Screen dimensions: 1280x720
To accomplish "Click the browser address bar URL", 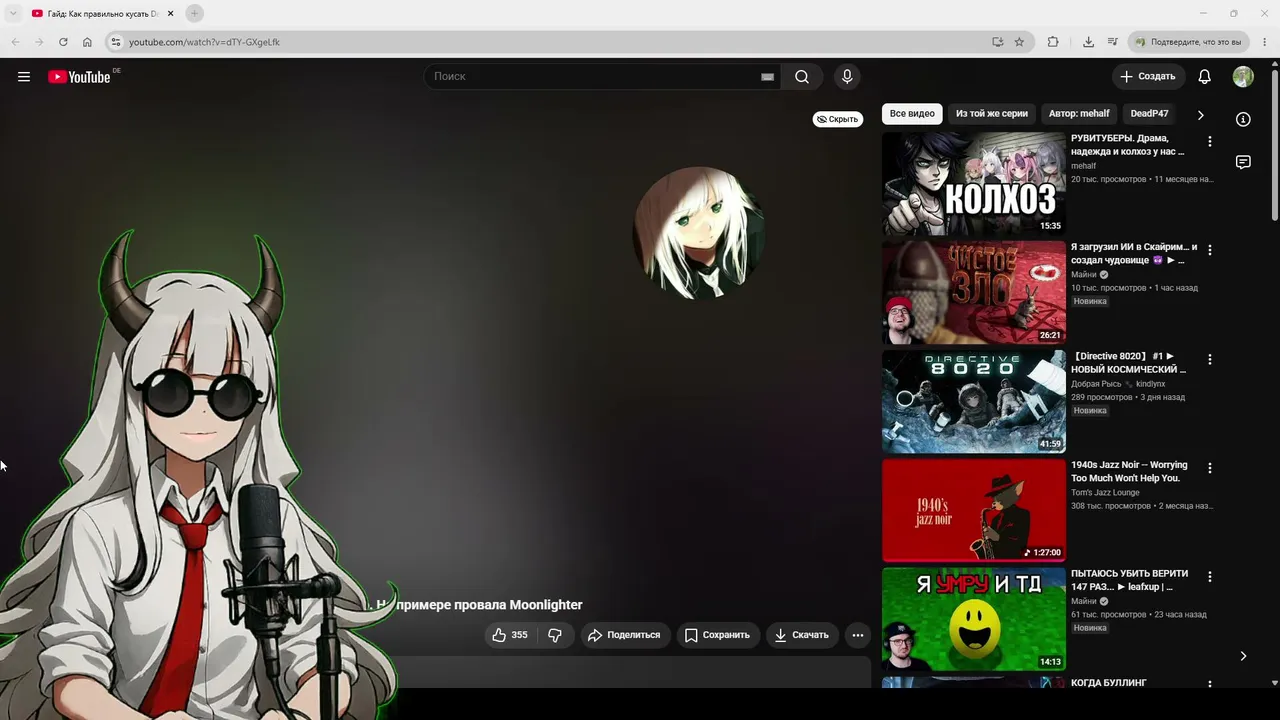I will point(204,42).
